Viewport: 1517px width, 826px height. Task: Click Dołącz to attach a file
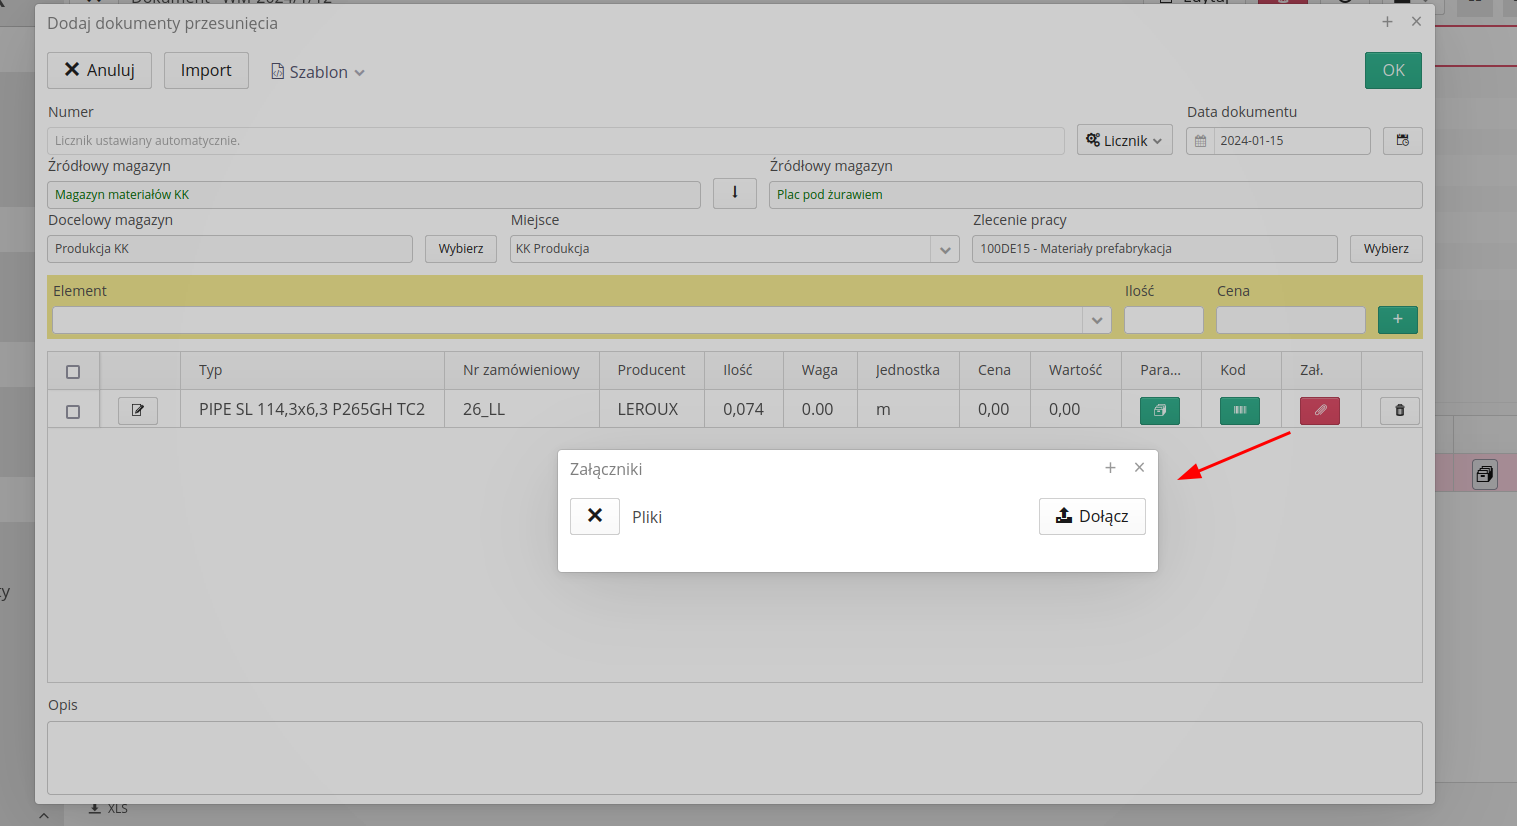pos(1092,516)
